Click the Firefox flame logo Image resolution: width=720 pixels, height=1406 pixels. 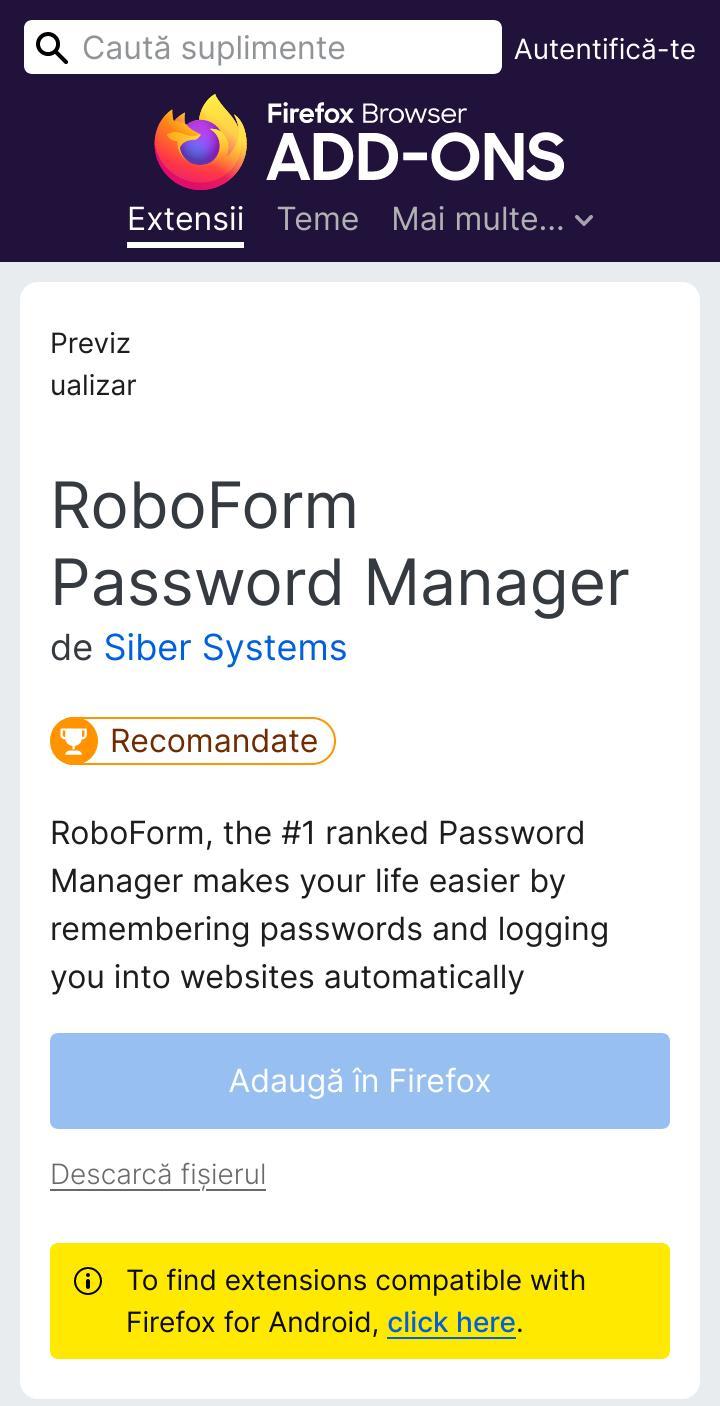[x=201, y=142]
